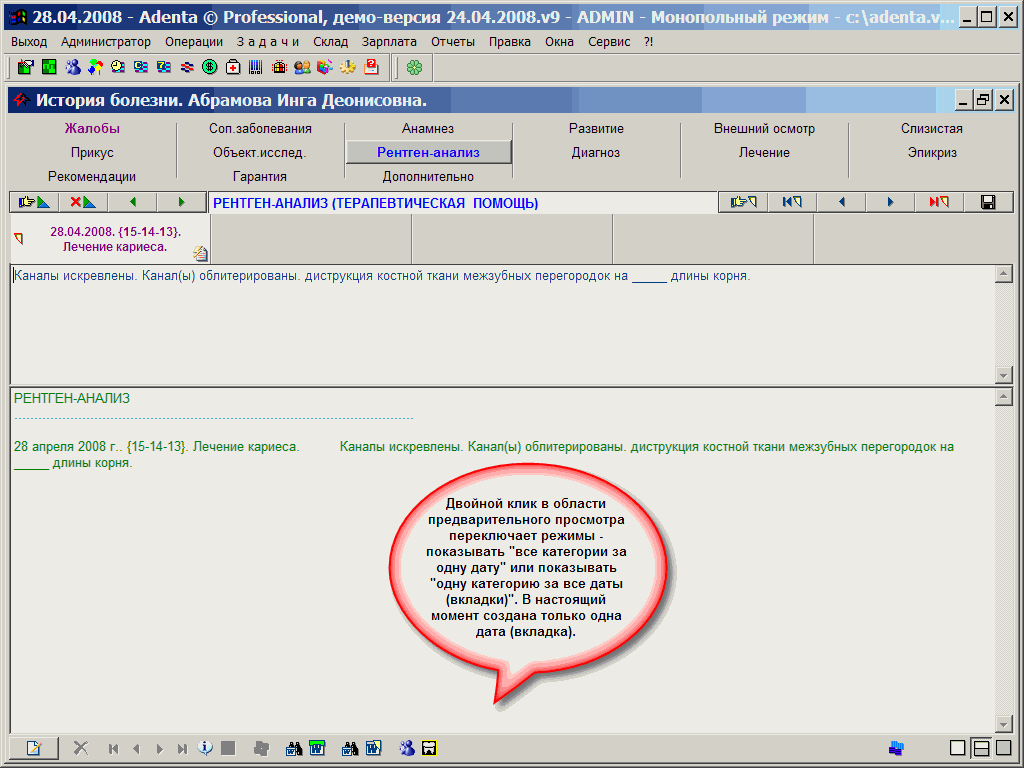Click the green dollar sign toolbar icon

[x=210, y=67]
